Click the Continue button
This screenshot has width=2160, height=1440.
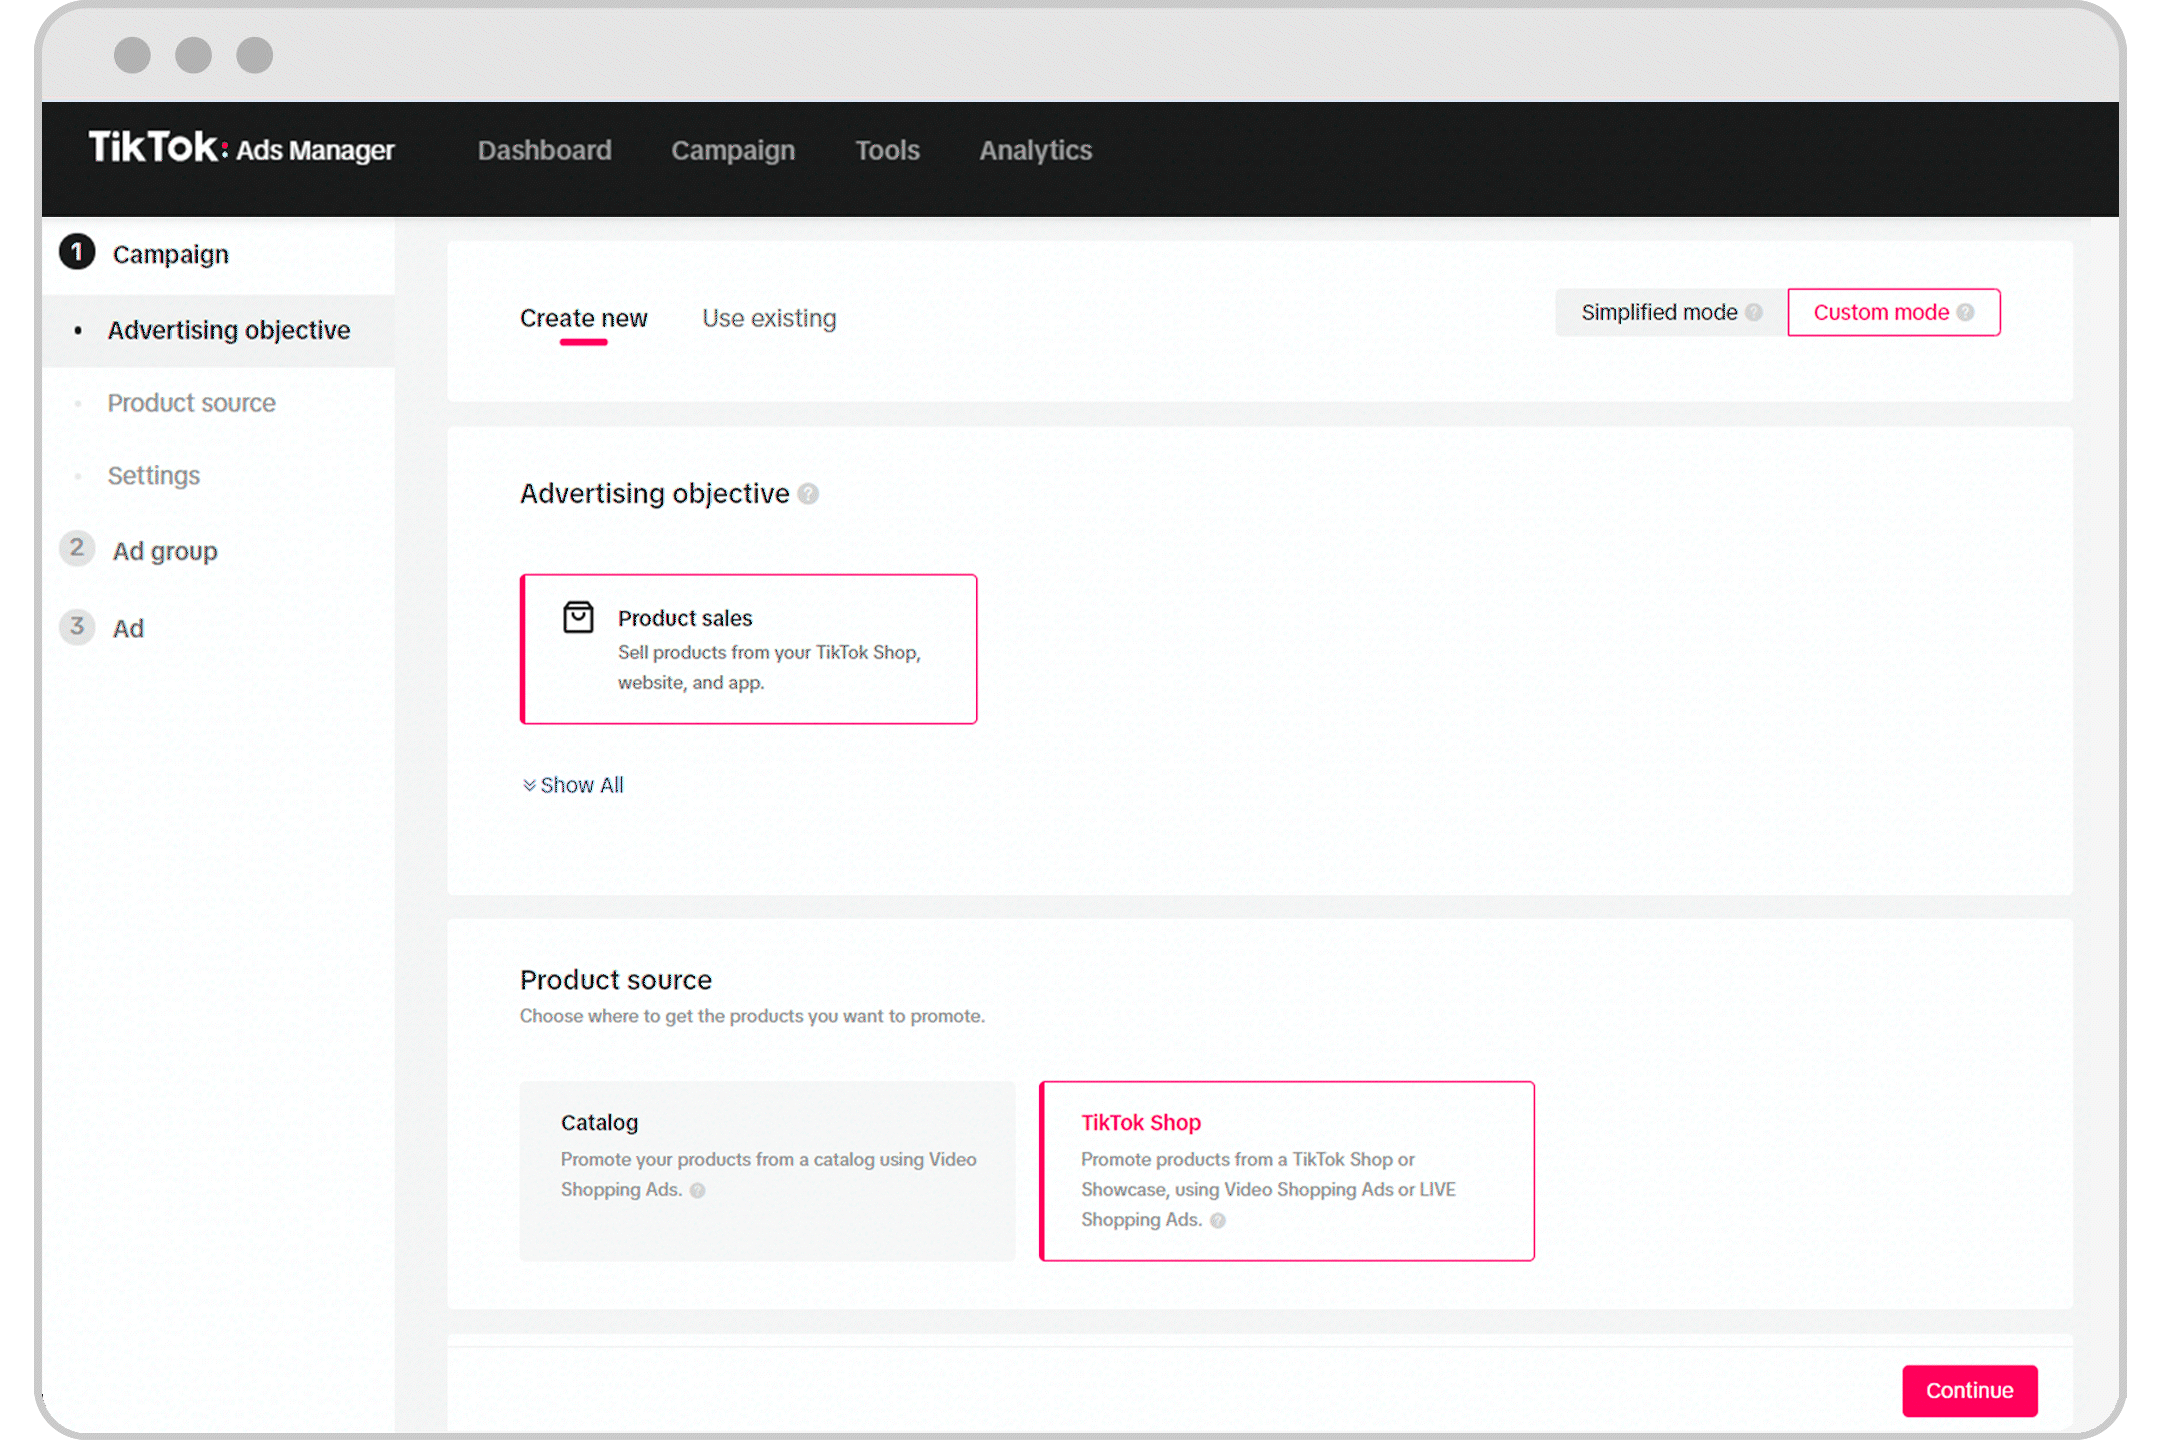click(x=1969, y=1390)
